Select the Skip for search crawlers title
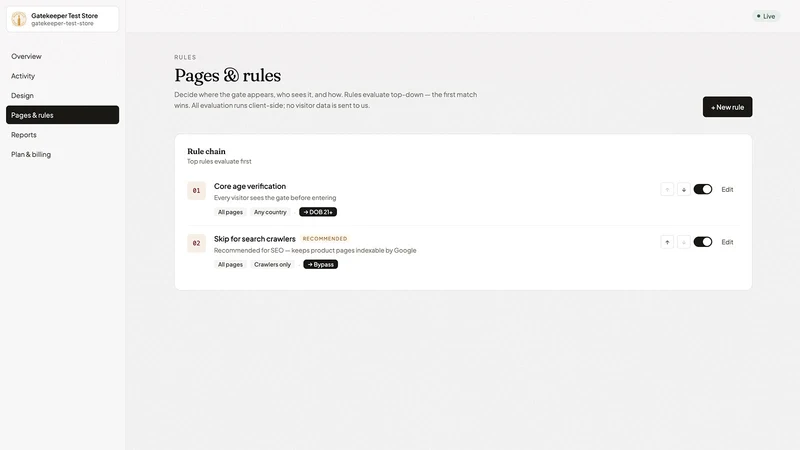 point(255,239)
